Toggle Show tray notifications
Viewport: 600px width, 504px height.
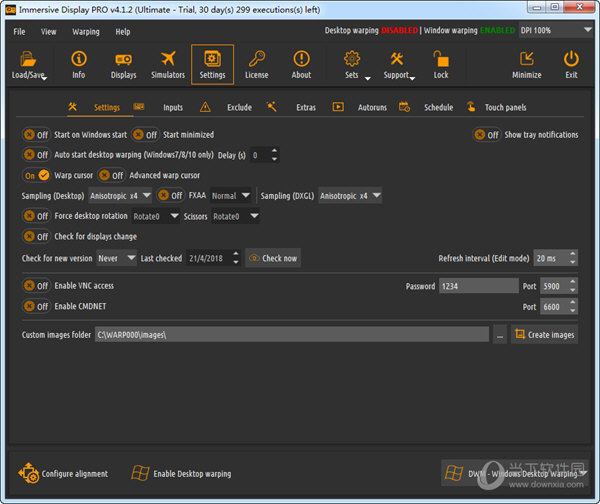487,135
